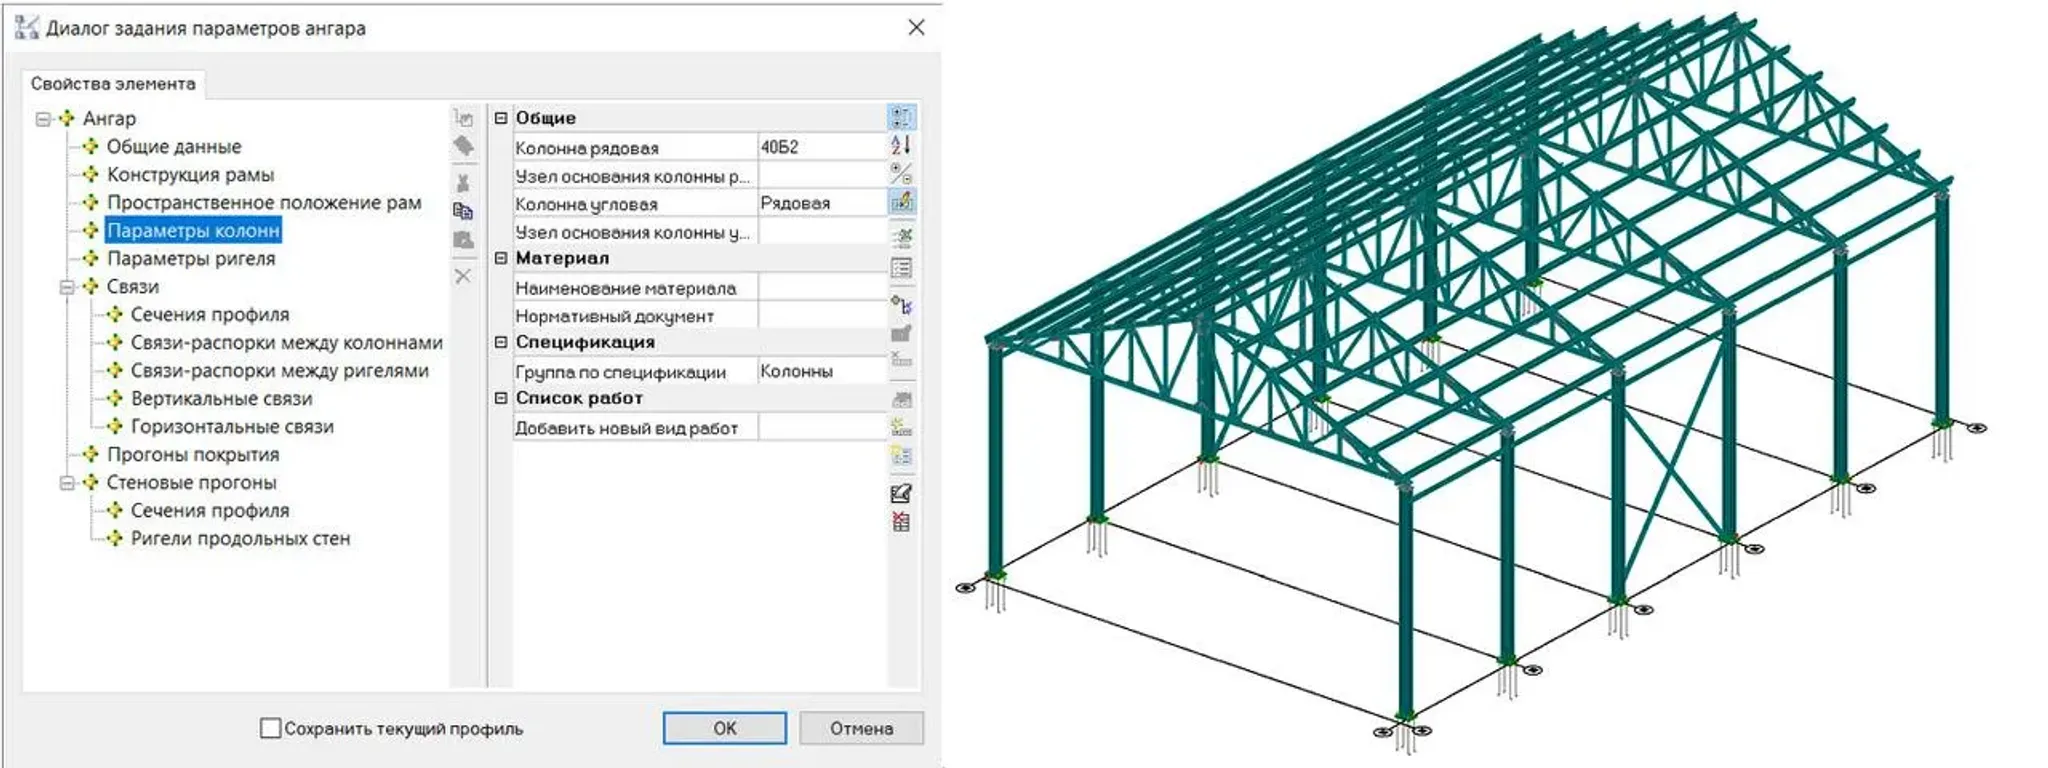
Task: Sort properties alphabetically with the A-Z icon
Action: click(901, 146)
